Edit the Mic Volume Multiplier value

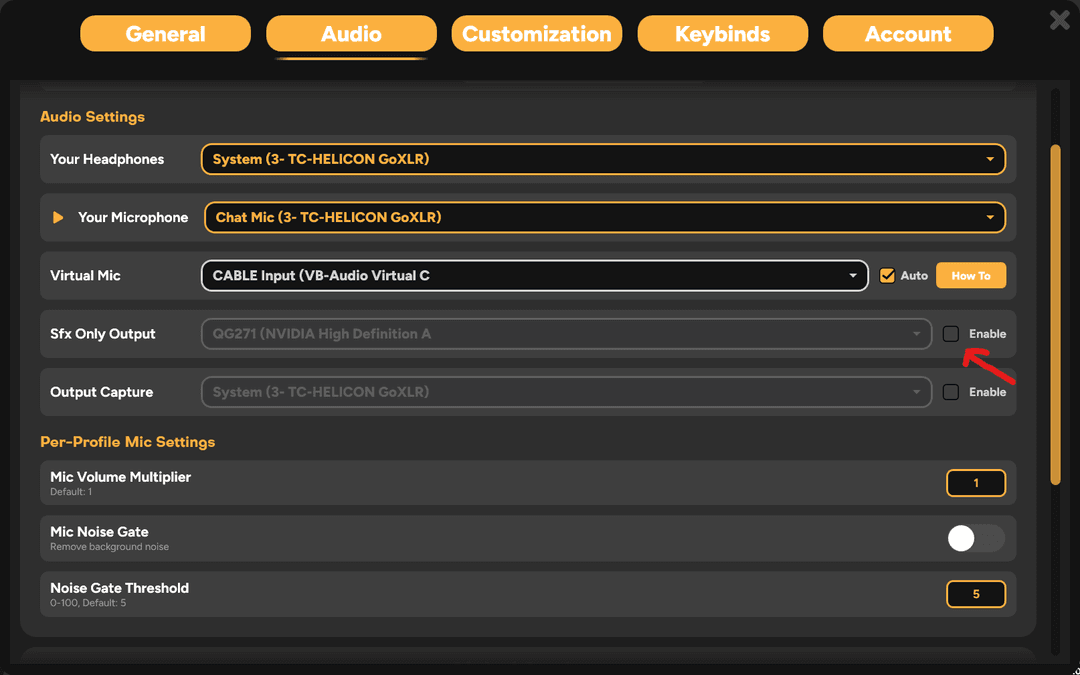tap(976, 482)
